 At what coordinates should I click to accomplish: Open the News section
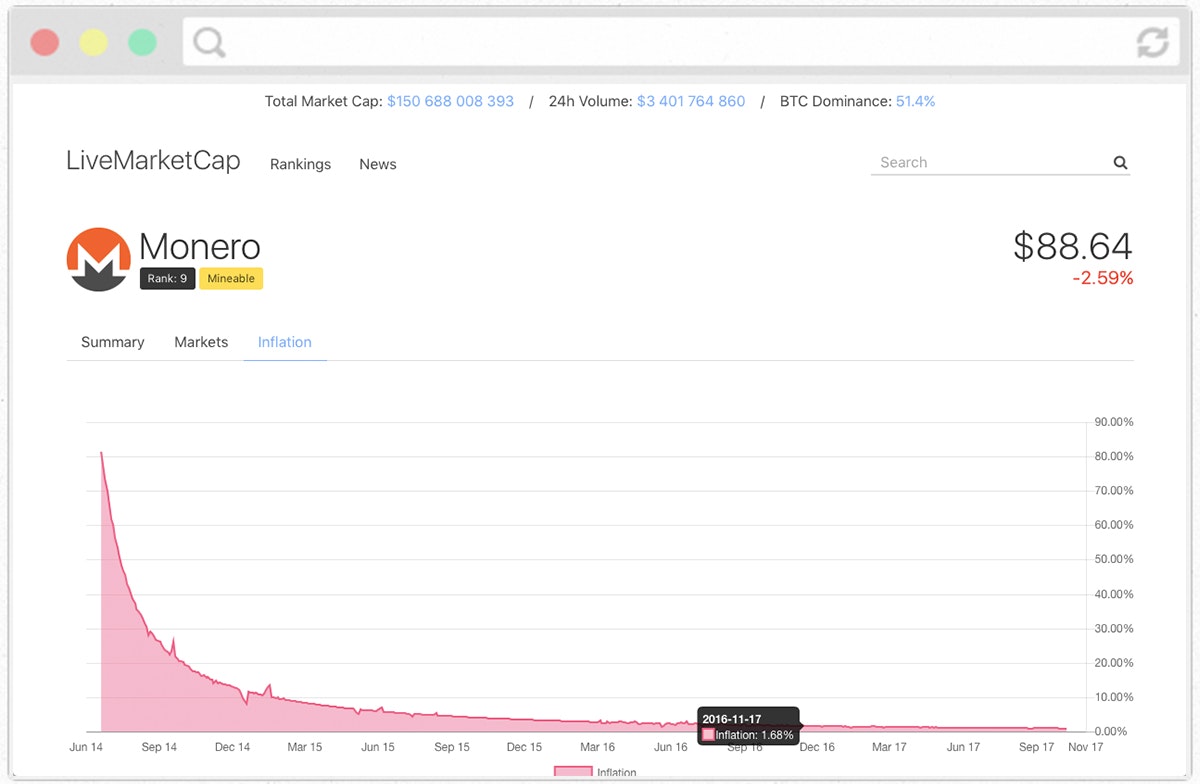tap(377, 164)
